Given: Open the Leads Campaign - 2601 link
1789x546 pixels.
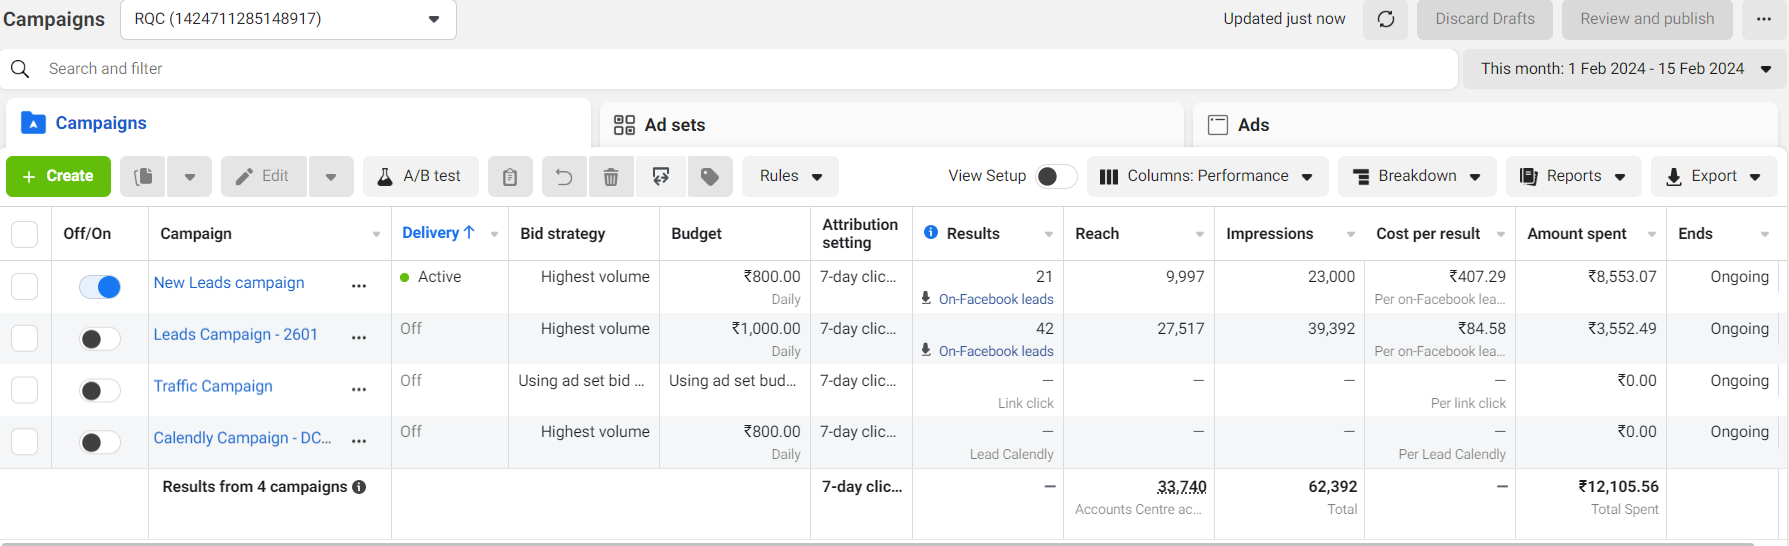Looking at the screenshot, I should tap(235, 335).
